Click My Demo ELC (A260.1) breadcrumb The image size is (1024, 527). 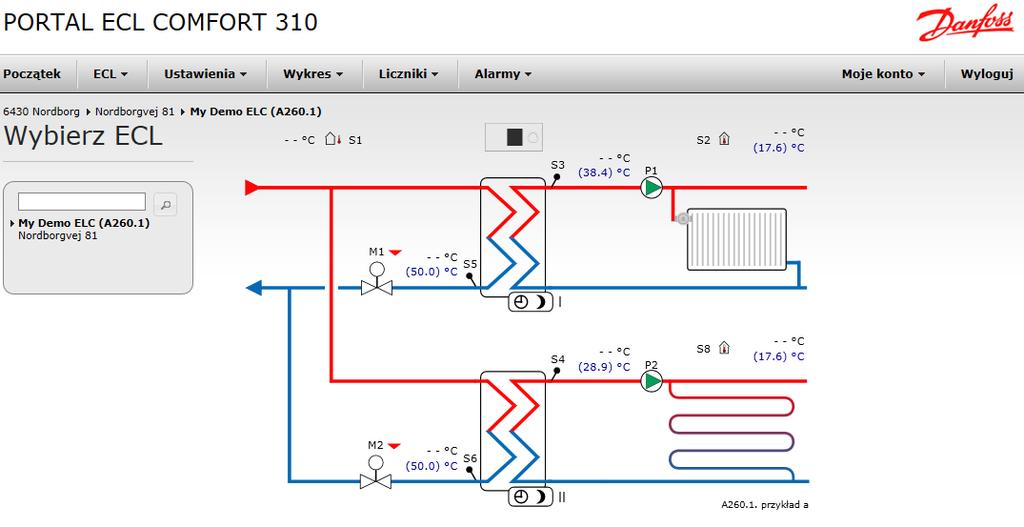255,112
